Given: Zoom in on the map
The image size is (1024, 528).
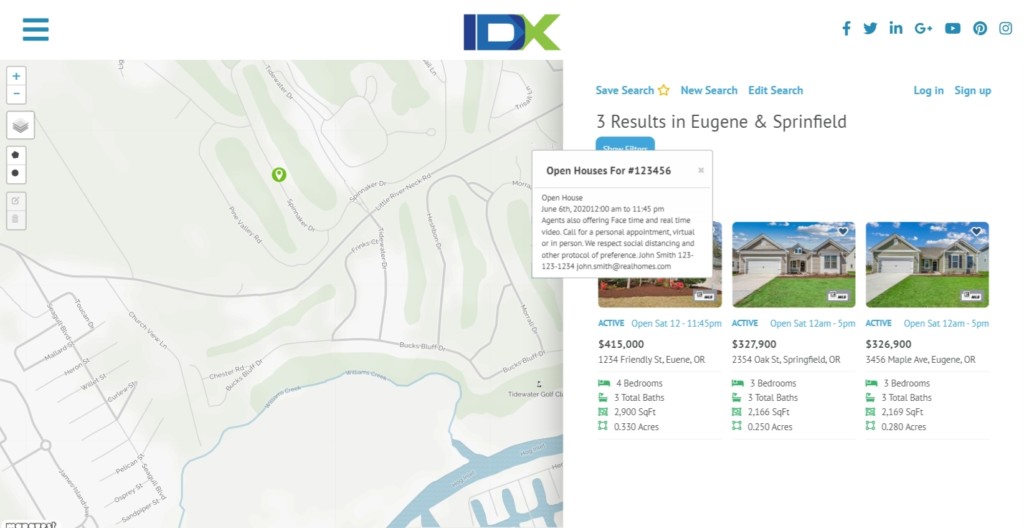Looking at the screenshot, I should pyautogui.click(x=16, y=76).
